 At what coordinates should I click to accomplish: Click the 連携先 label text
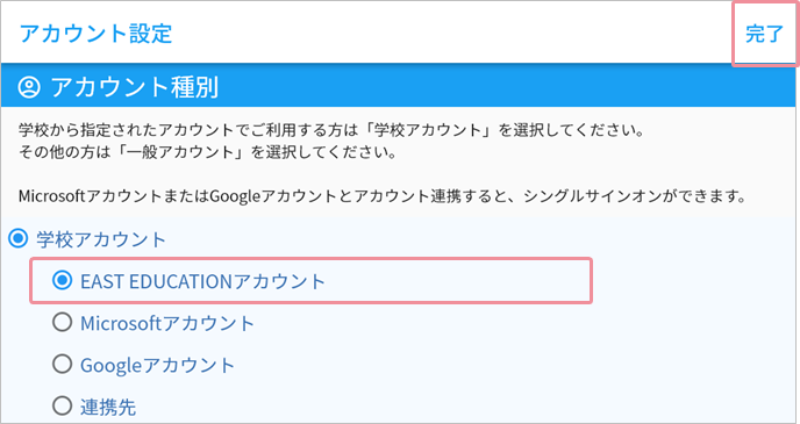[x=108, y=407]
